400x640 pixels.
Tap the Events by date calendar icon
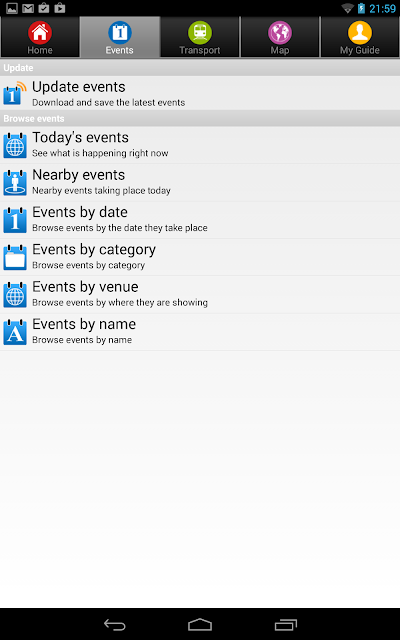[x=15, y=220]
